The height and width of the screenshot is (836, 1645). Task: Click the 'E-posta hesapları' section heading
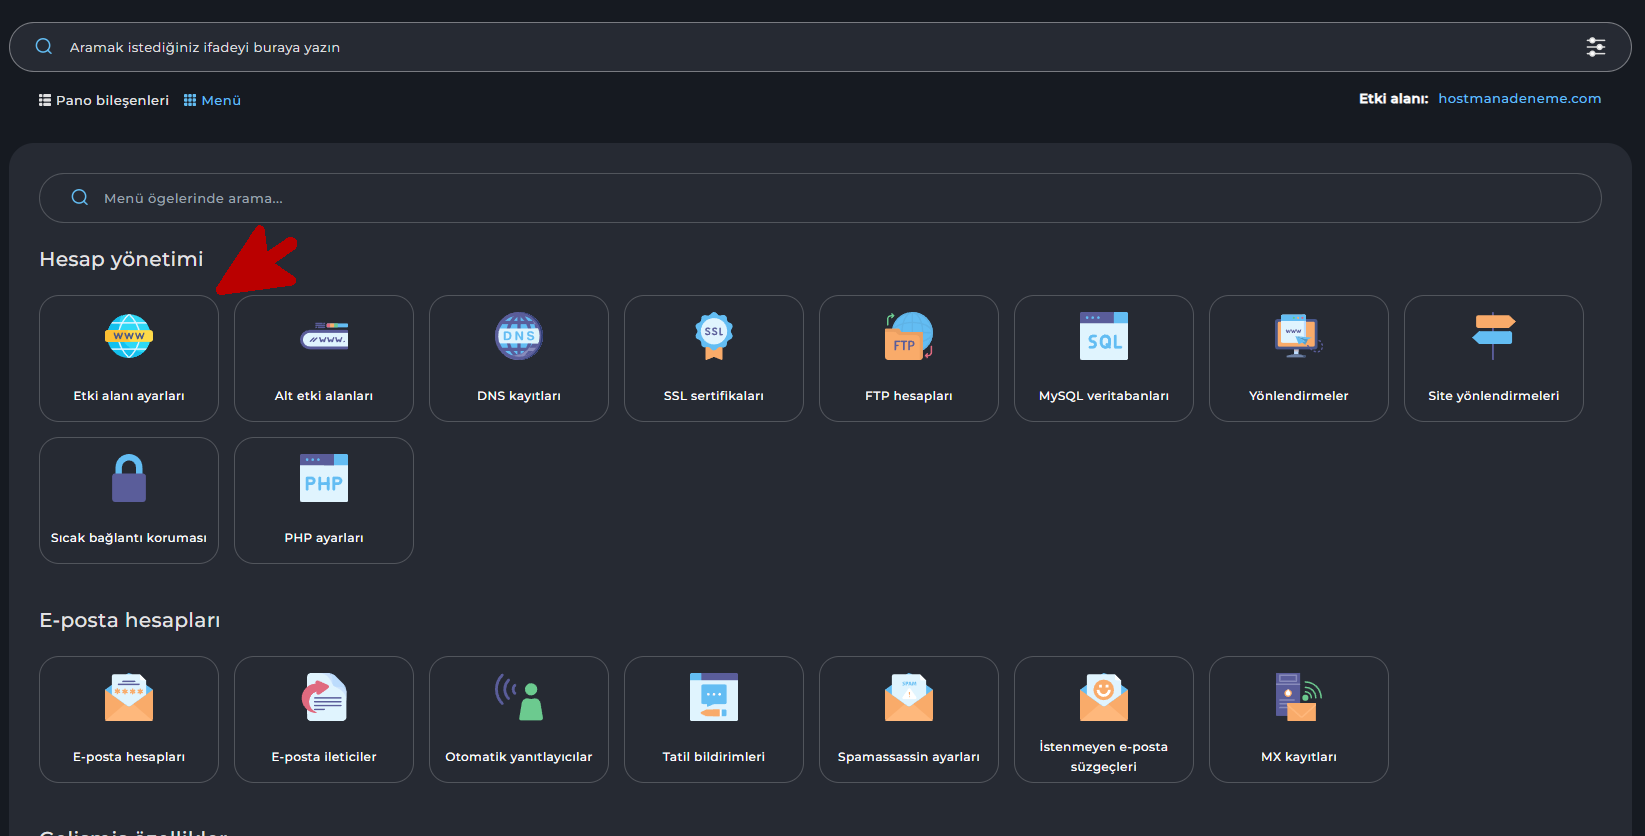click(x=130, y=620)
